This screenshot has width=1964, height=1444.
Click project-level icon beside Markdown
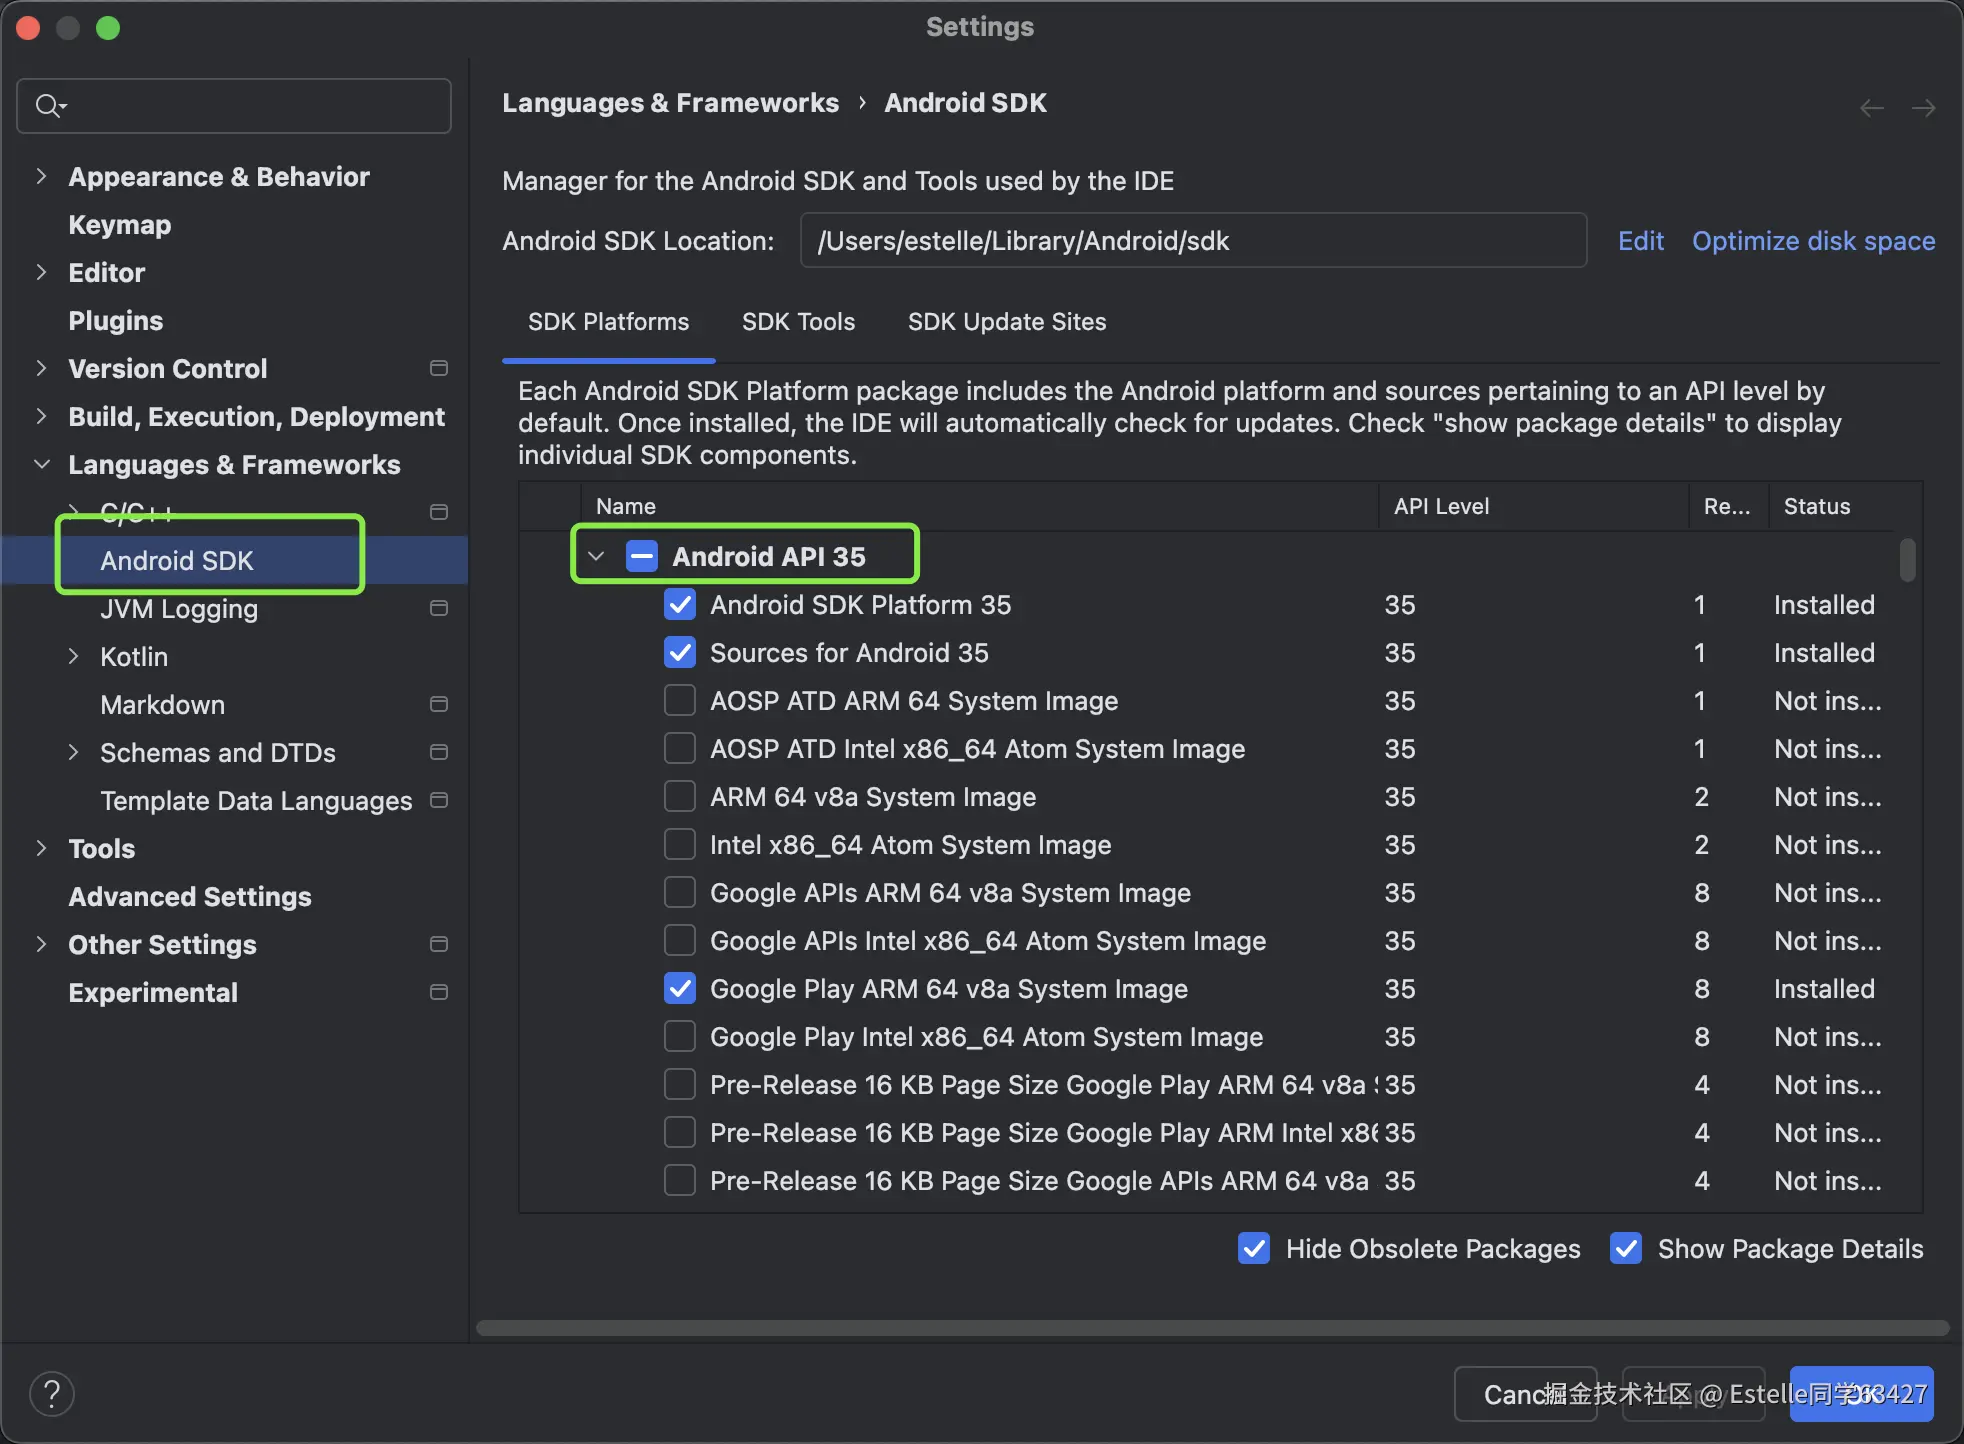(438, 704)
